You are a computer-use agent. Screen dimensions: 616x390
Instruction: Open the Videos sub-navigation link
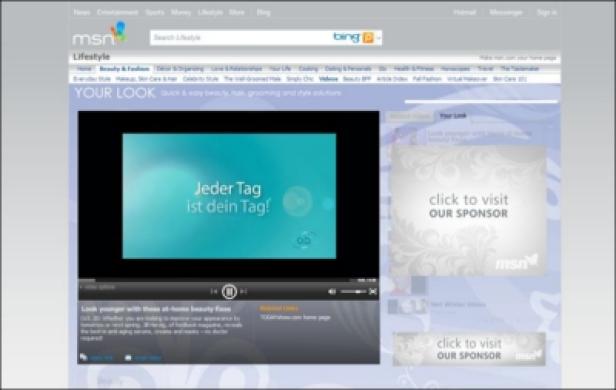click(328, 79)
